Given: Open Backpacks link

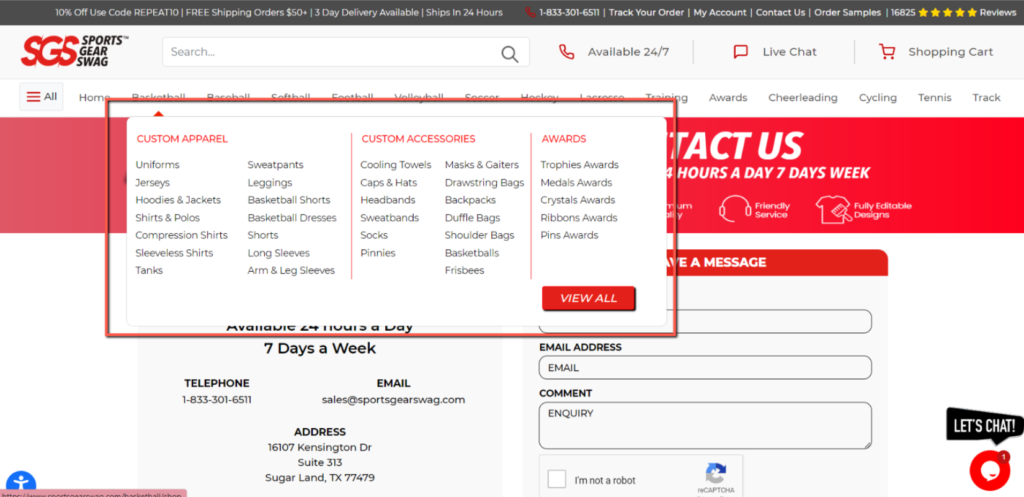Looking at the screenshot, I should (x=470, y=200).
